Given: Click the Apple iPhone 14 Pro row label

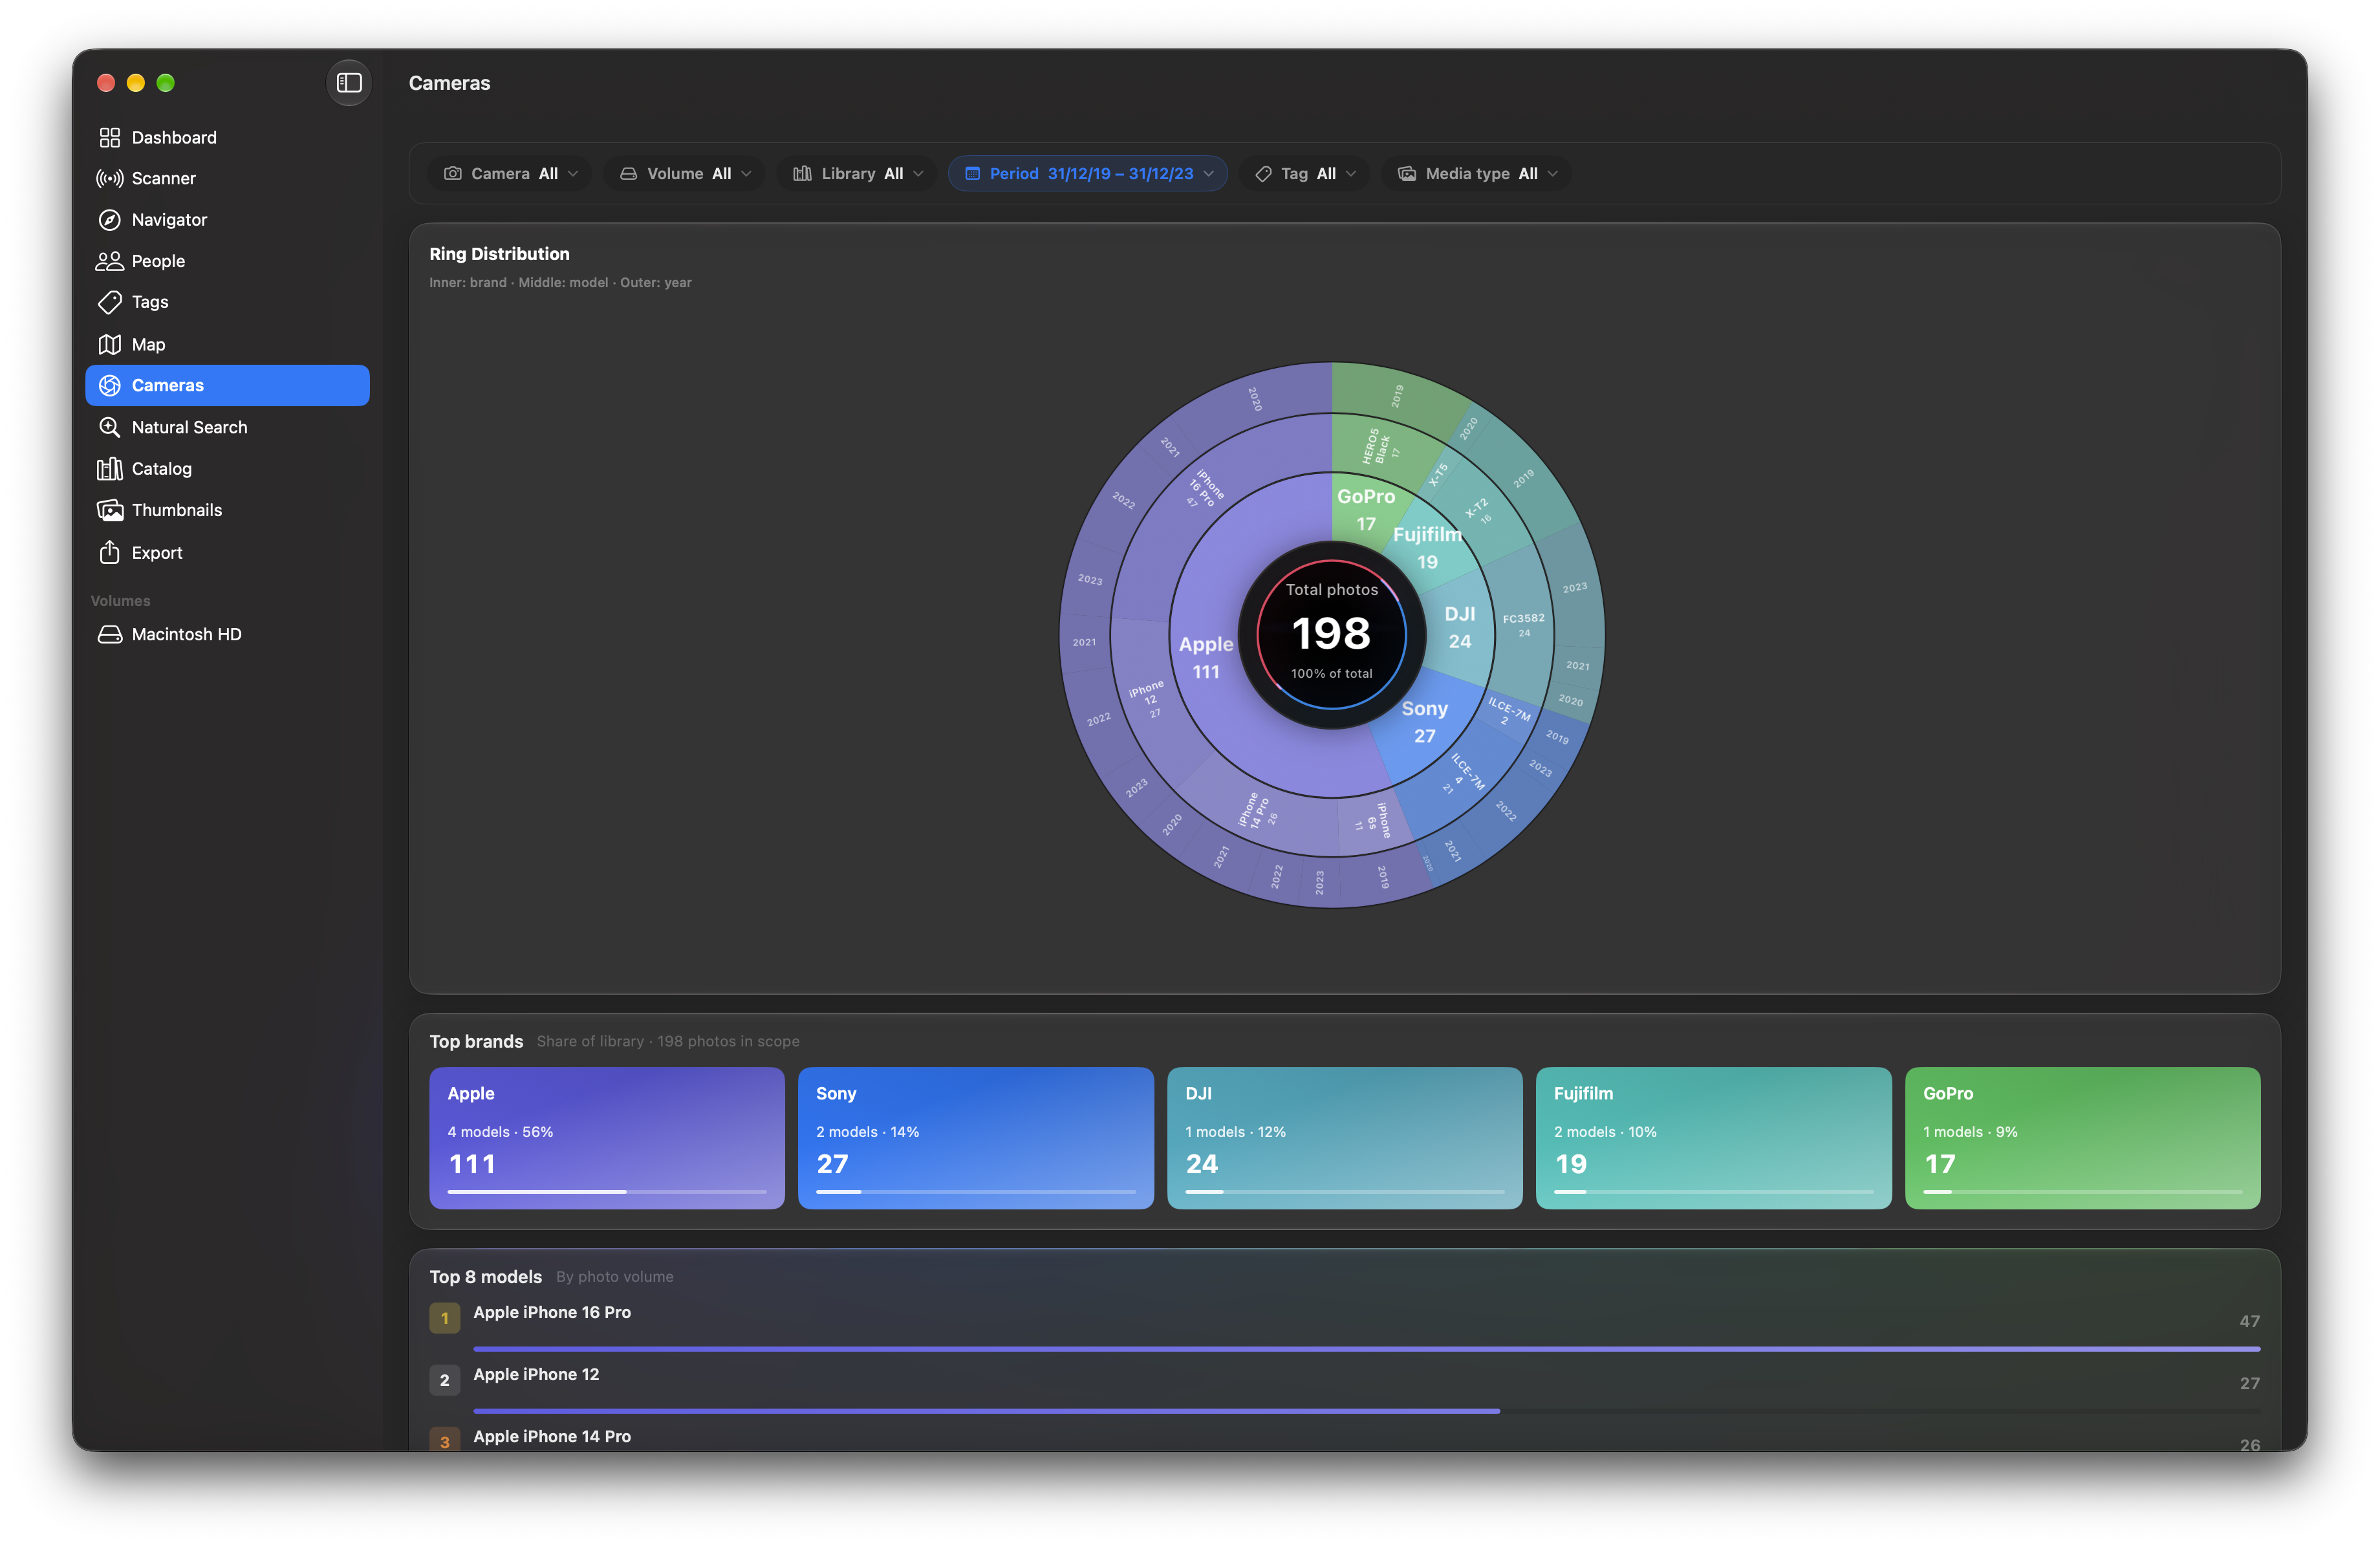Looking at the screenshot, I should tap(552, 1437).
